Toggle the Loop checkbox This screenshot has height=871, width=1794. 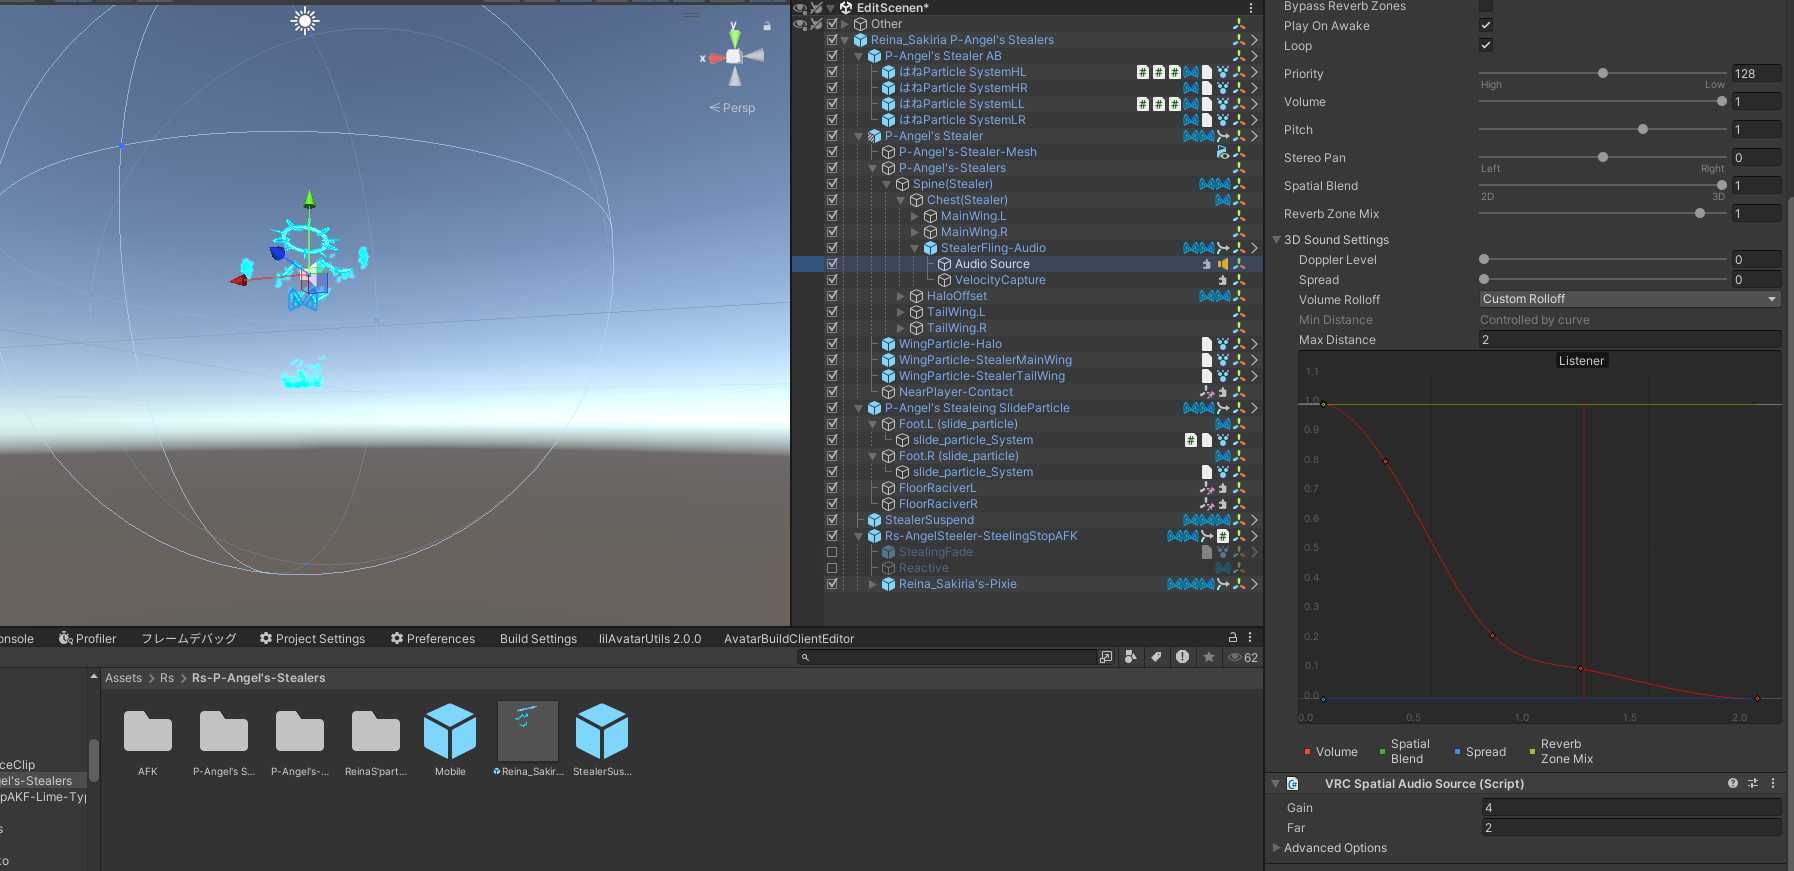[x=1486, y=45]
